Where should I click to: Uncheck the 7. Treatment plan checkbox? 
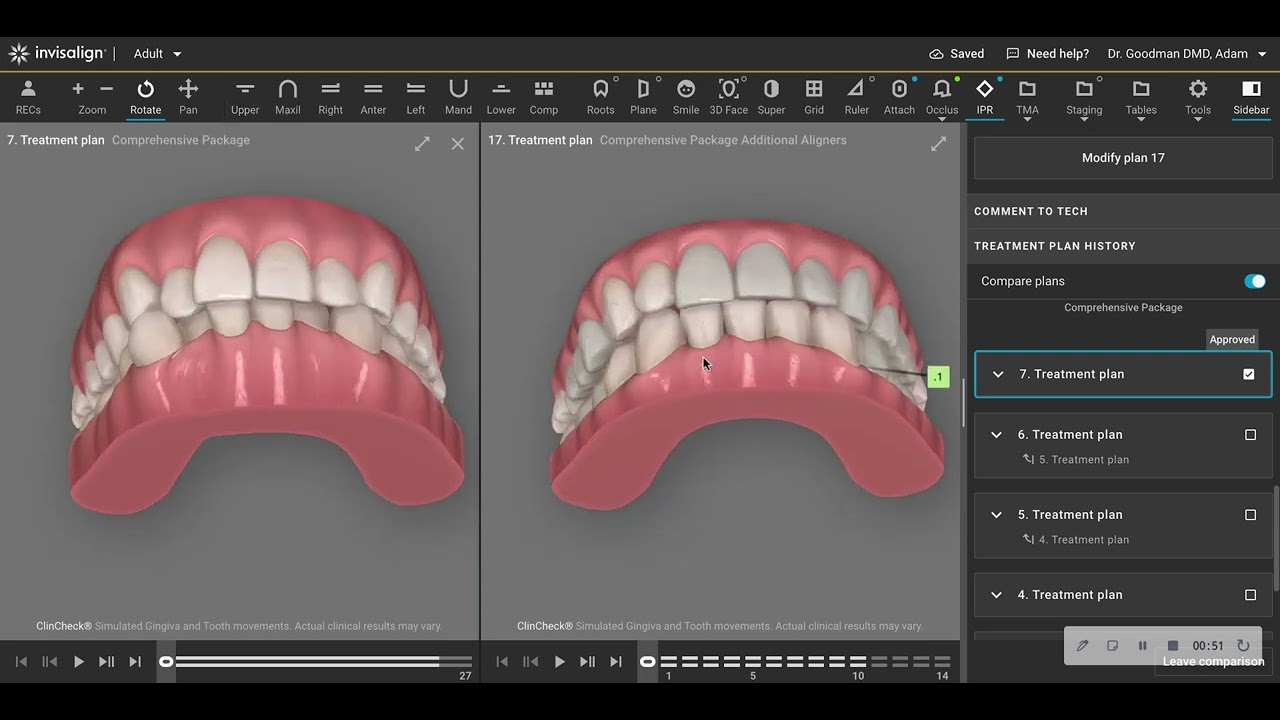pos(1249,374)
